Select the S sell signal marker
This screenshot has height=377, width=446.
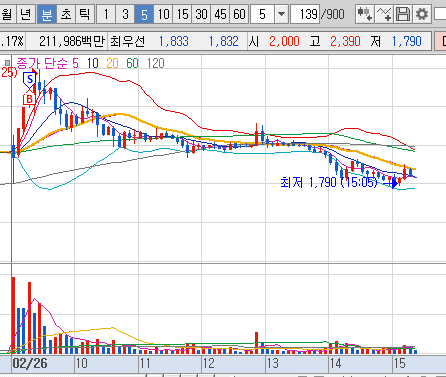coord(30,80)
